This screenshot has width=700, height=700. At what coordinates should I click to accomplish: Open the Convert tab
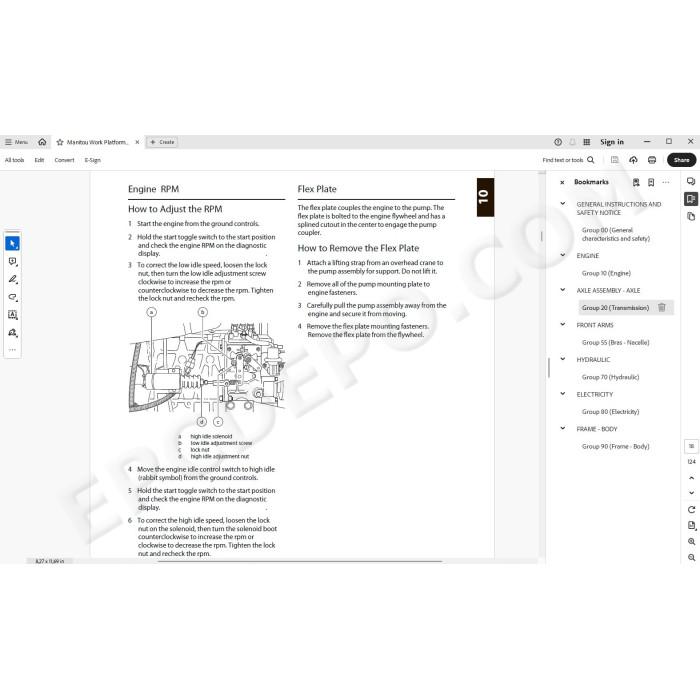(x=64, y=160)
